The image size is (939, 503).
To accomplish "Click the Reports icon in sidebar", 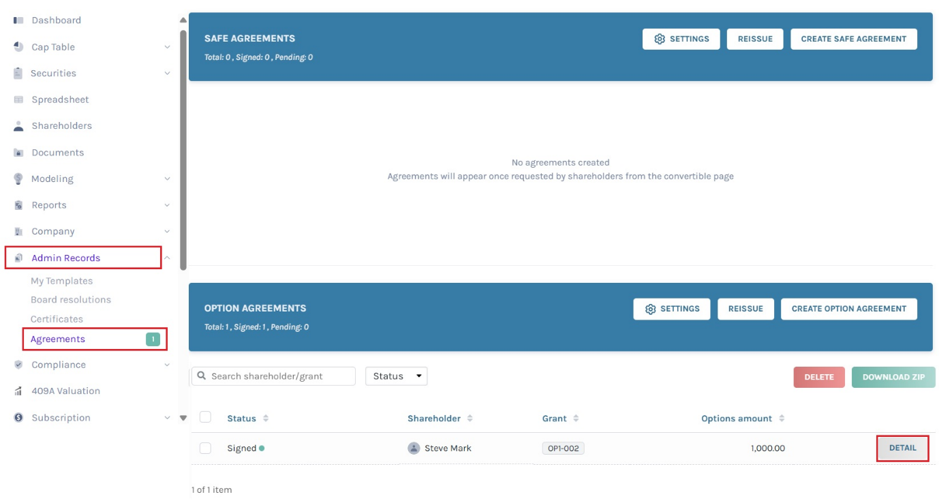I will (x=19, y=205).
